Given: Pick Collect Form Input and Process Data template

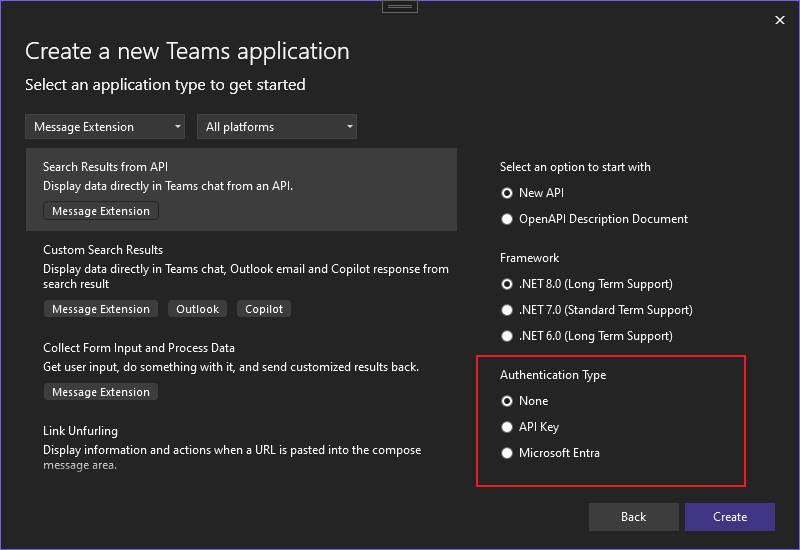Looking at the screenshot, I should 241,371.
